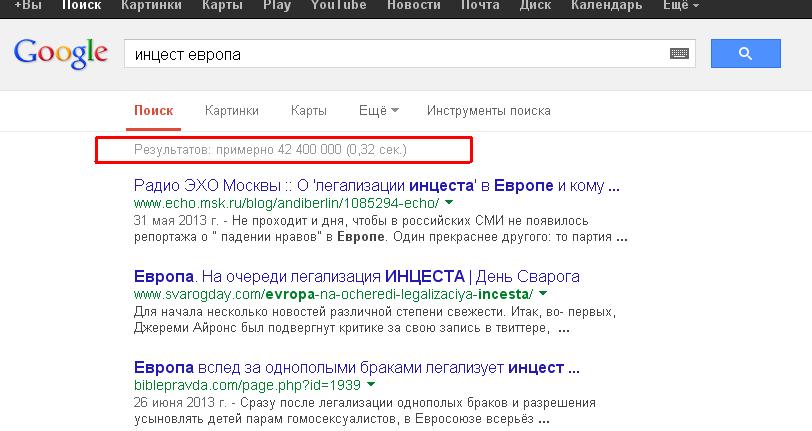
Task: Click the blue magnifier search button
Action: coord(745,54)
